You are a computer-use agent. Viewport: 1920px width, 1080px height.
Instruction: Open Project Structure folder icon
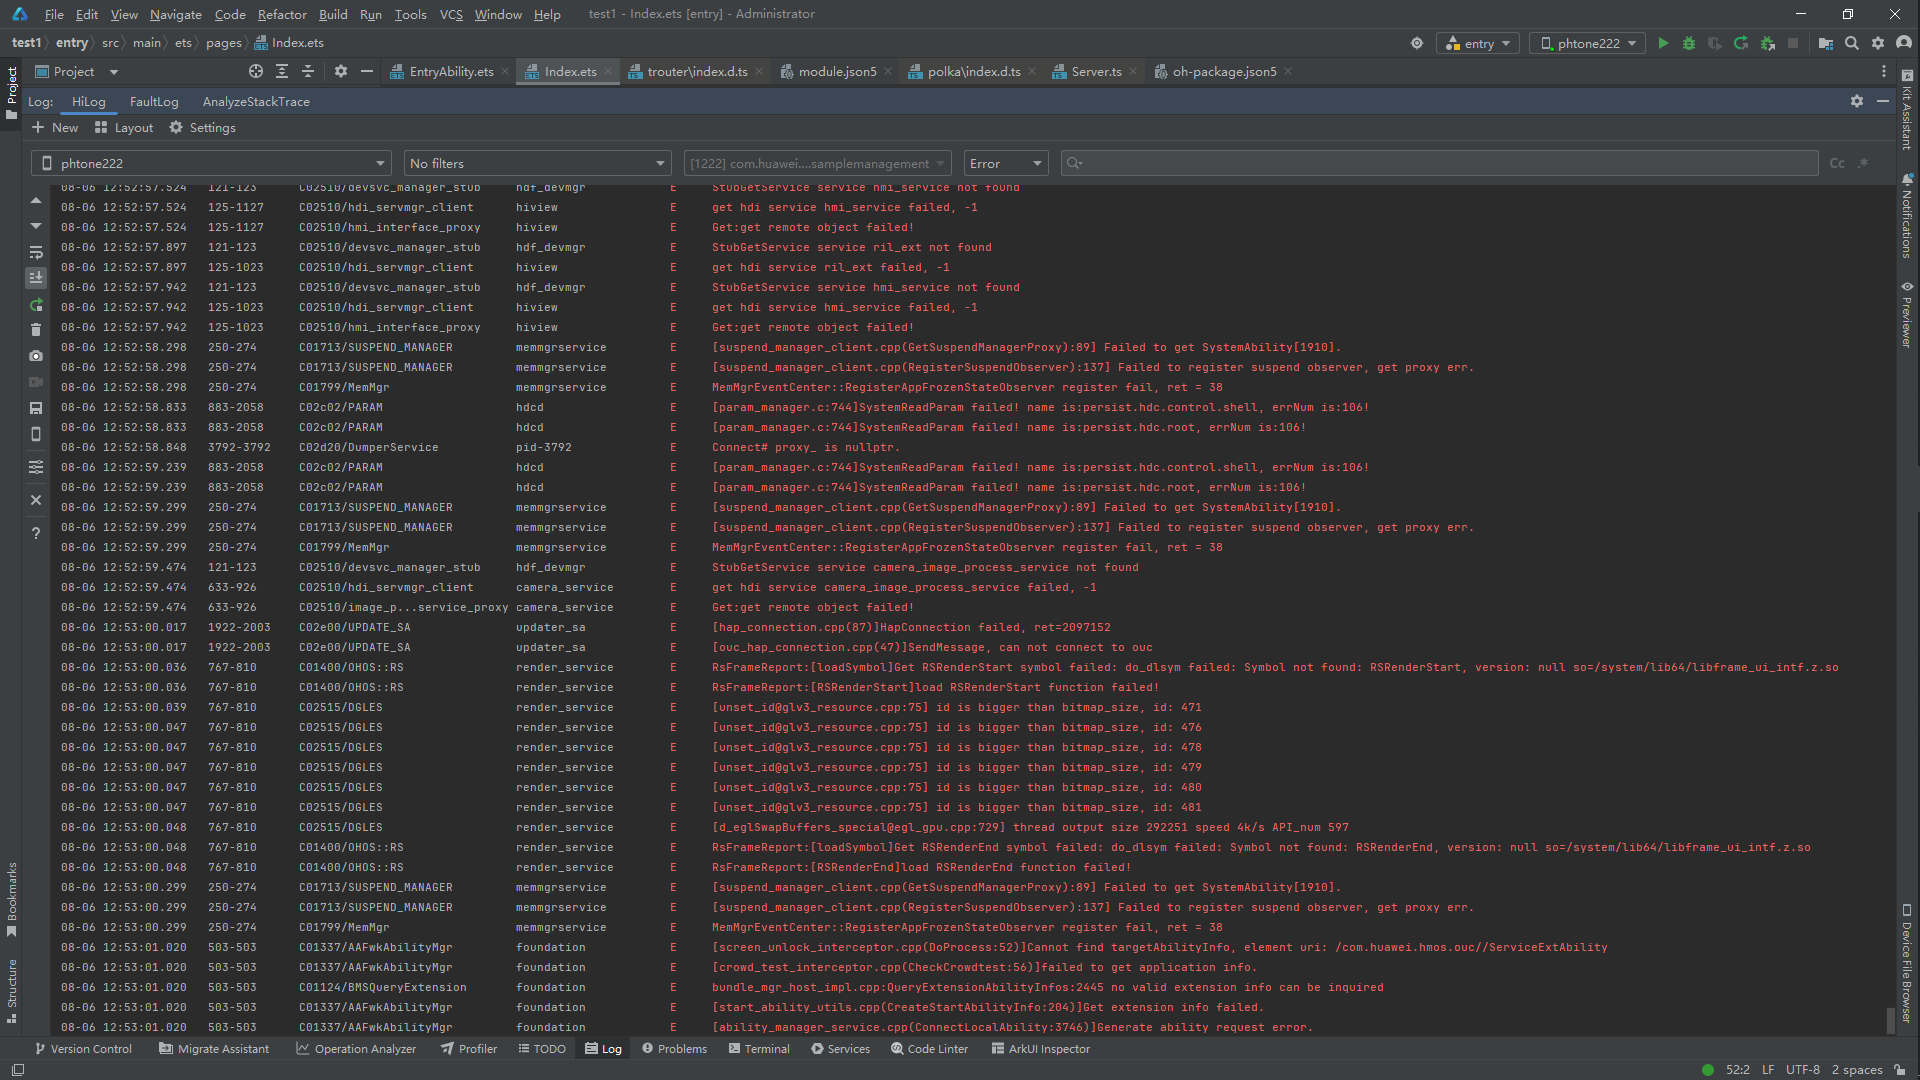click(x=1826, y=43)
